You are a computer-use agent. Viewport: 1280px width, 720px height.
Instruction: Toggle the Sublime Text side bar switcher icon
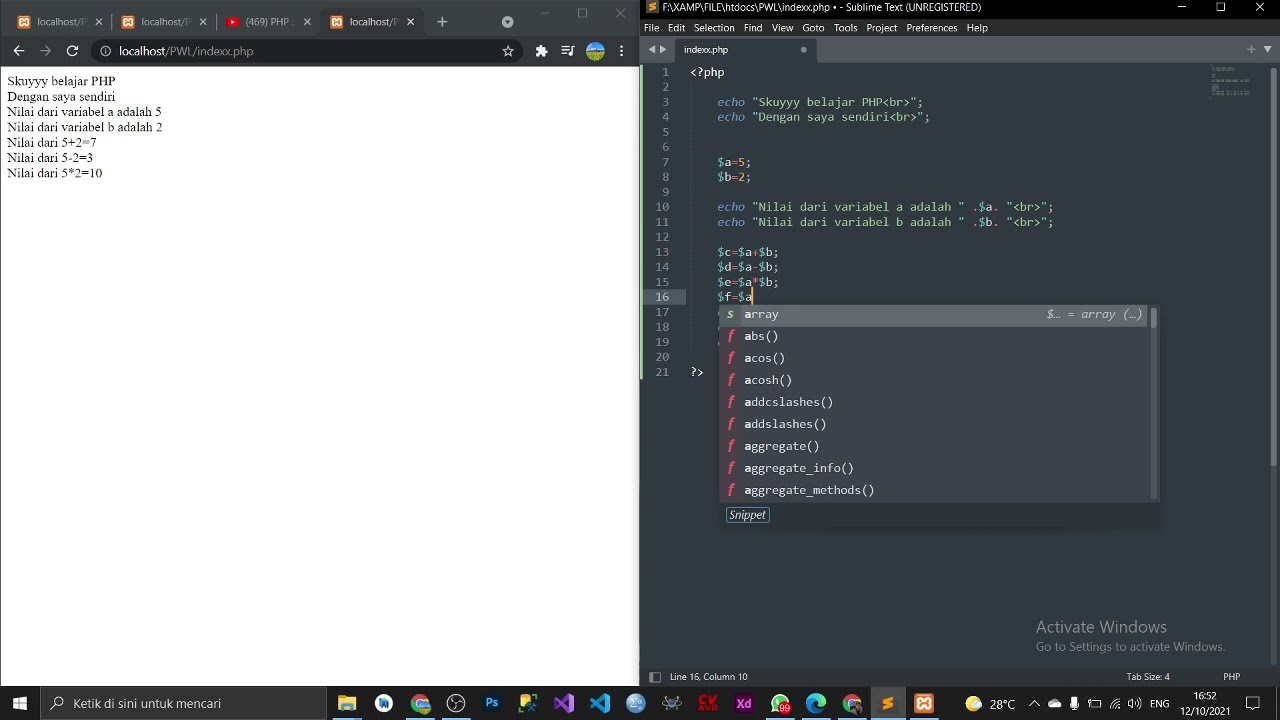coord(655,677)
